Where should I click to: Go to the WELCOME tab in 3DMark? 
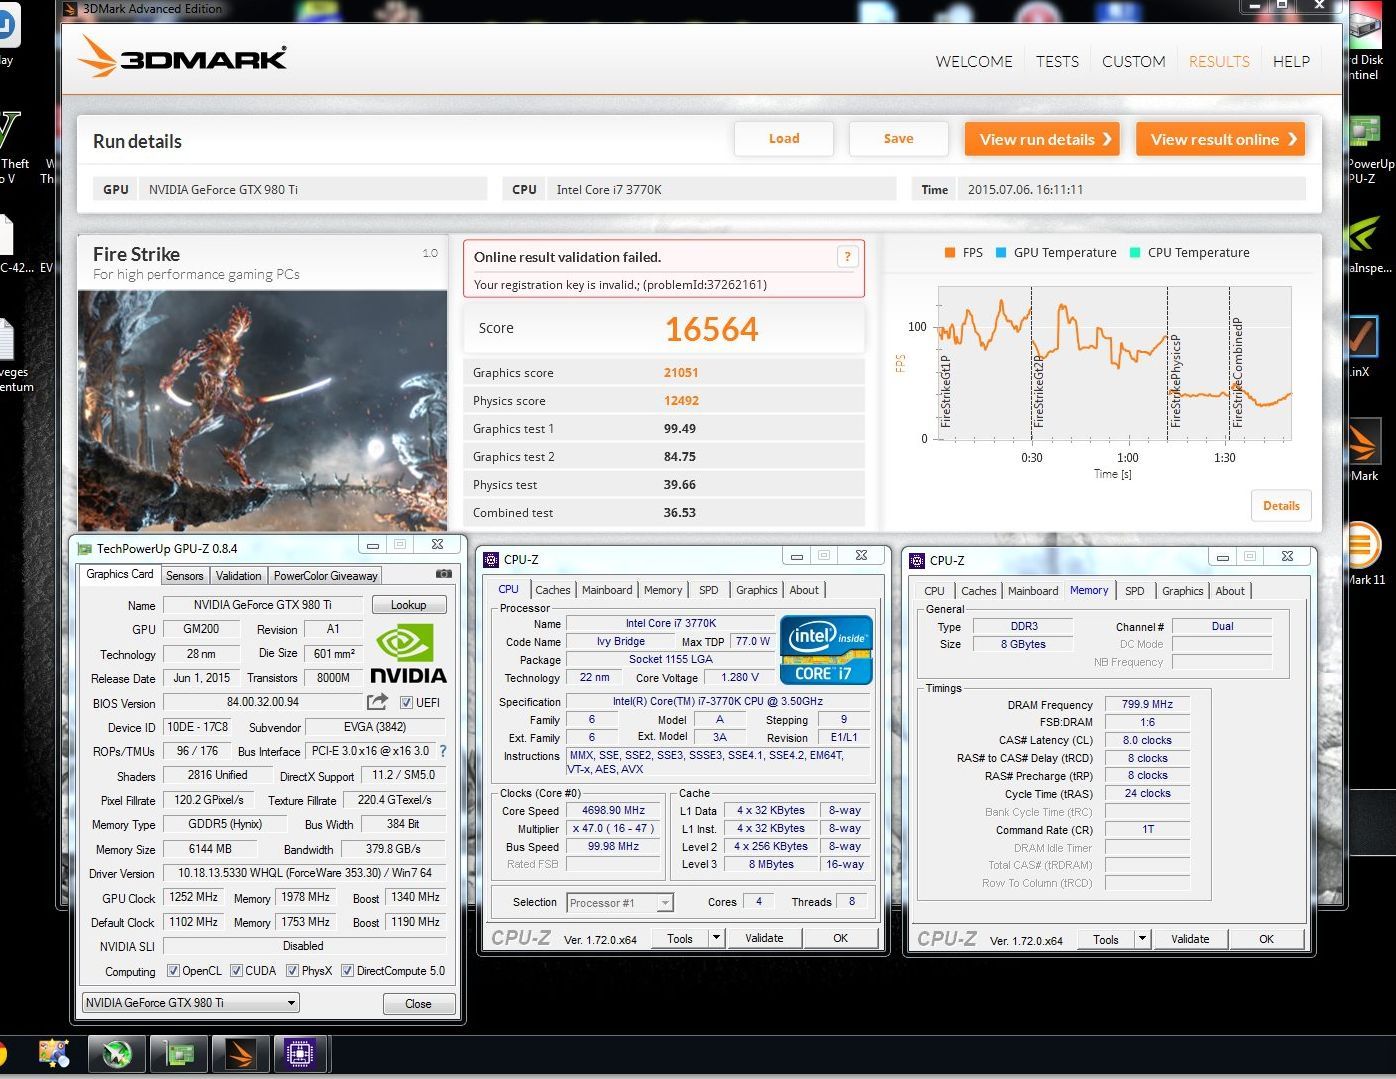(x=974, y=61)
